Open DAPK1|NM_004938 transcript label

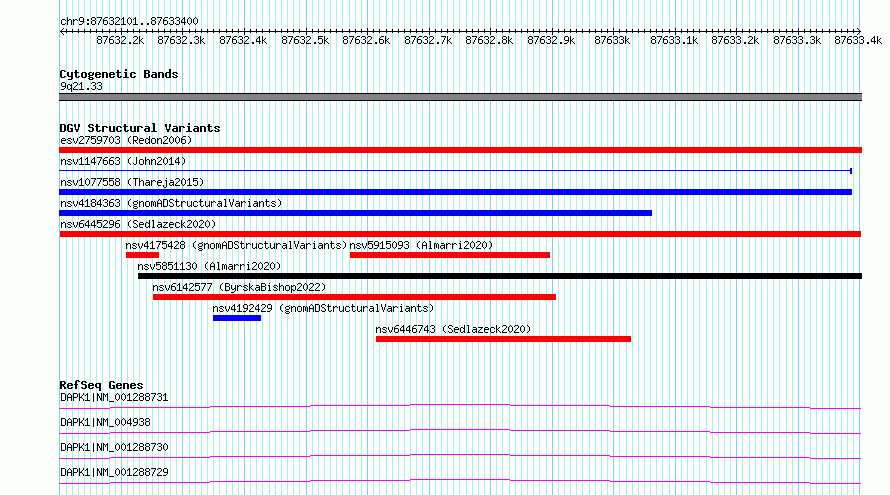105,422
